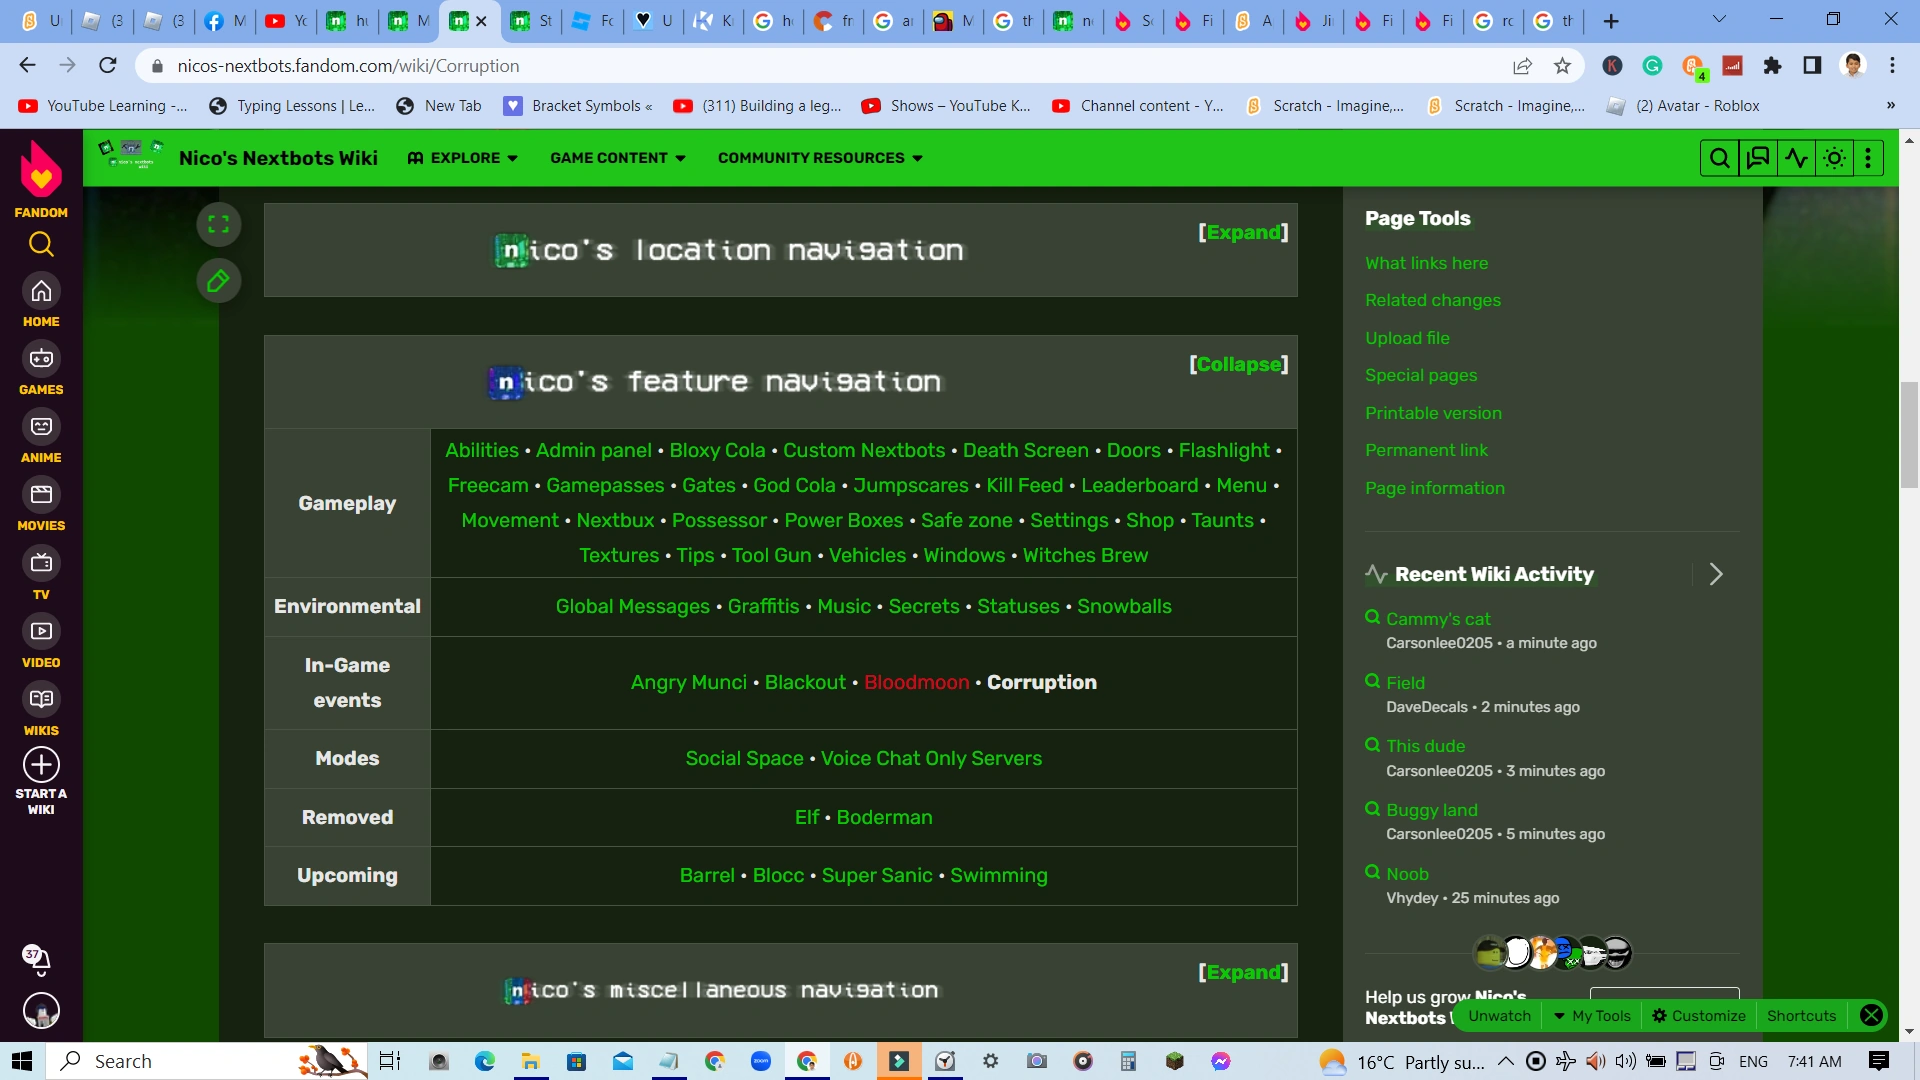Collapse Nico's feature navigation box

(x=1239, y=364)
